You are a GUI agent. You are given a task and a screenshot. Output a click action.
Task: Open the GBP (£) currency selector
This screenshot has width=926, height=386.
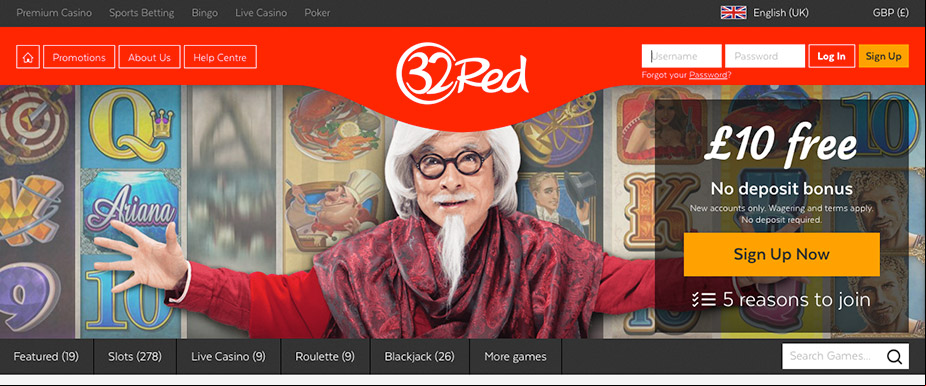(x=891, y=12)
